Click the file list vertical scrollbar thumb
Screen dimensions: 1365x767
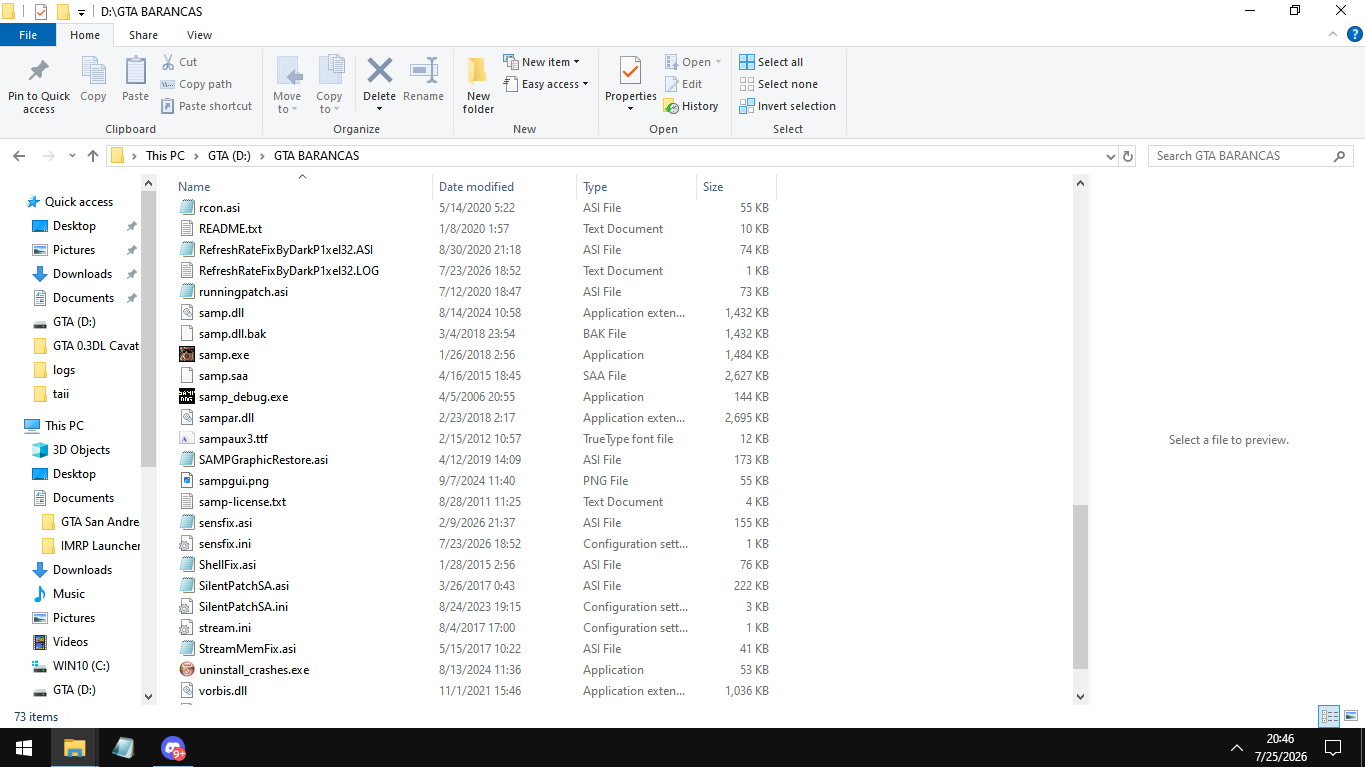point(1080,586)
